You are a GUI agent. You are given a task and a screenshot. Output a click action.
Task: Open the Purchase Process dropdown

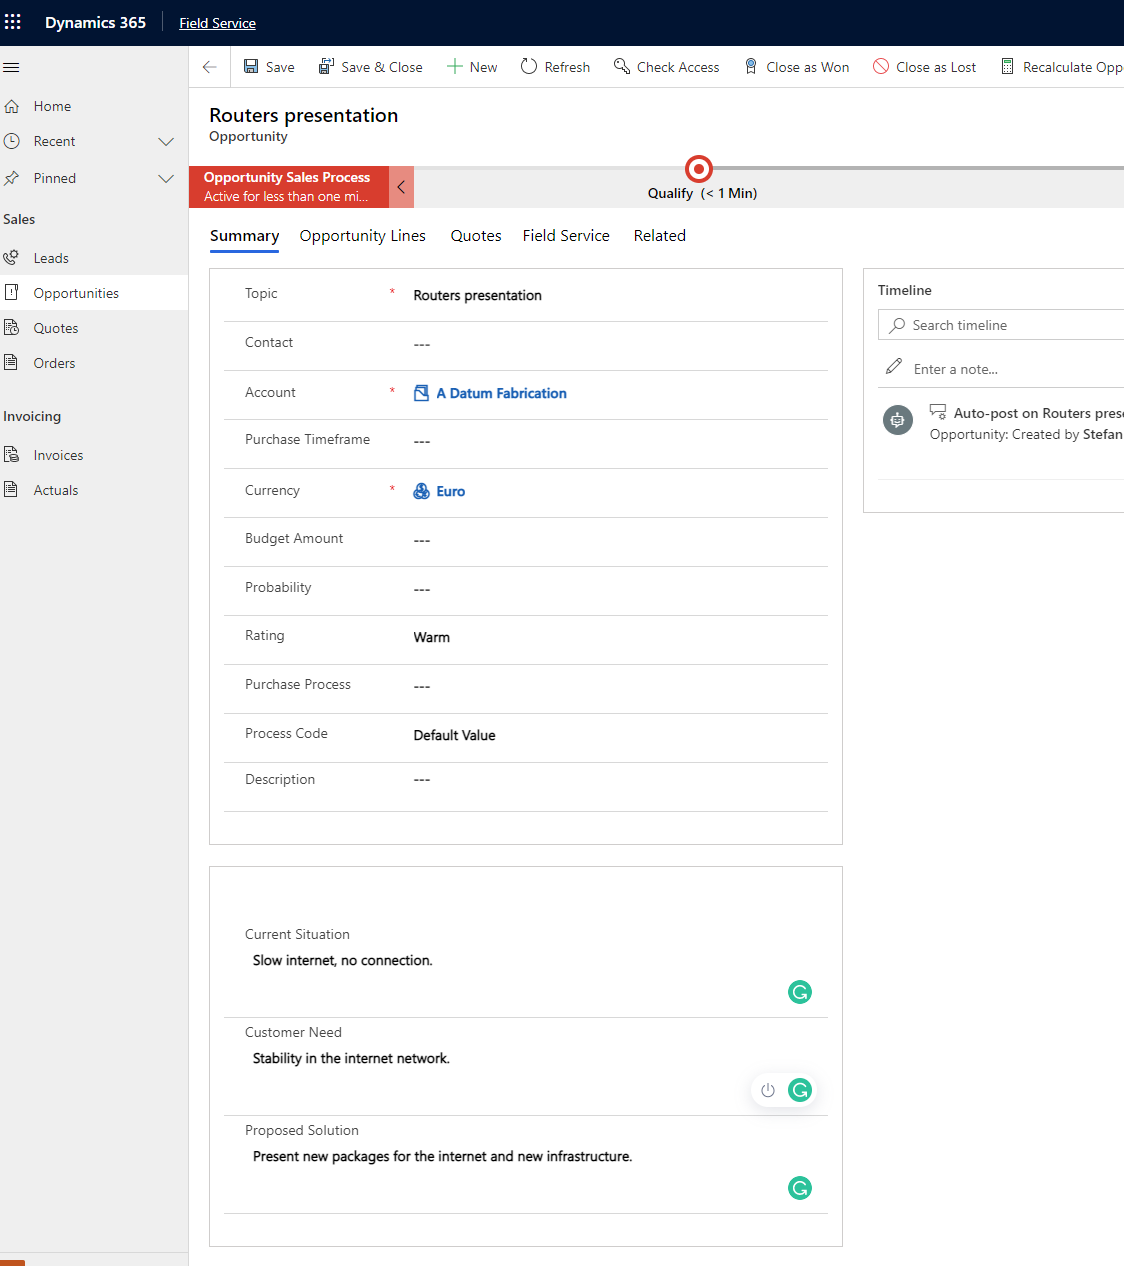point(619,686)
